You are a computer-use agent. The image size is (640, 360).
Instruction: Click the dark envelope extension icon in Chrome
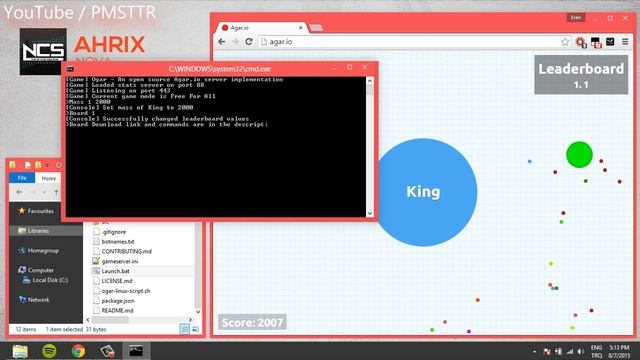pyautogui.click(x=610, y=41)
